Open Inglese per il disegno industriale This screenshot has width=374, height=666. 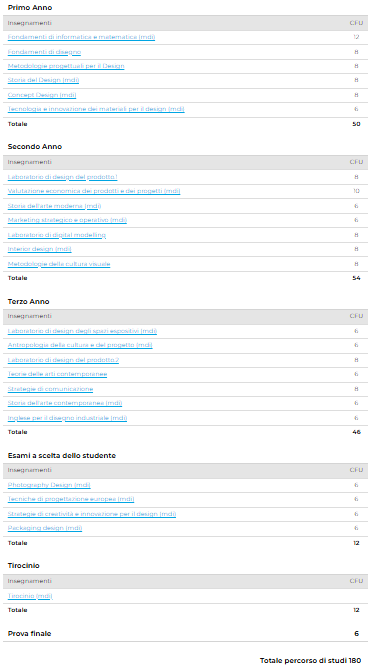[x=67, y=418]
